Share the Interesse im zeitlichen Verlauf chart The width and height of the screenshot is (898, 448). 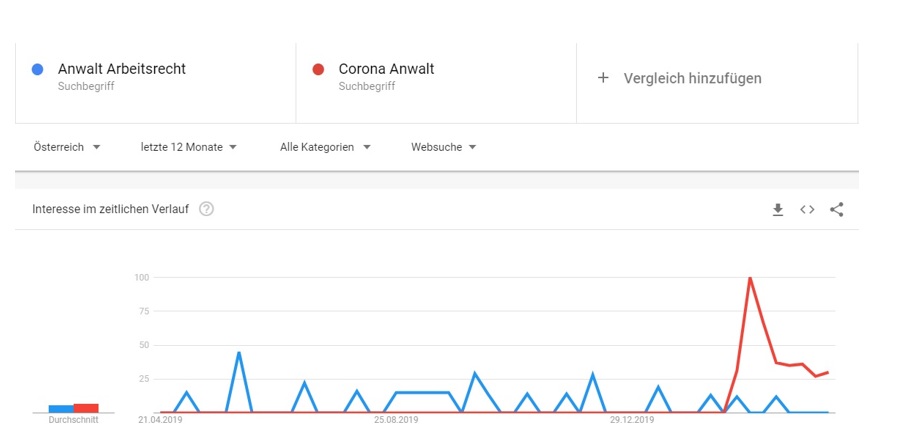[x=837, y=210]
